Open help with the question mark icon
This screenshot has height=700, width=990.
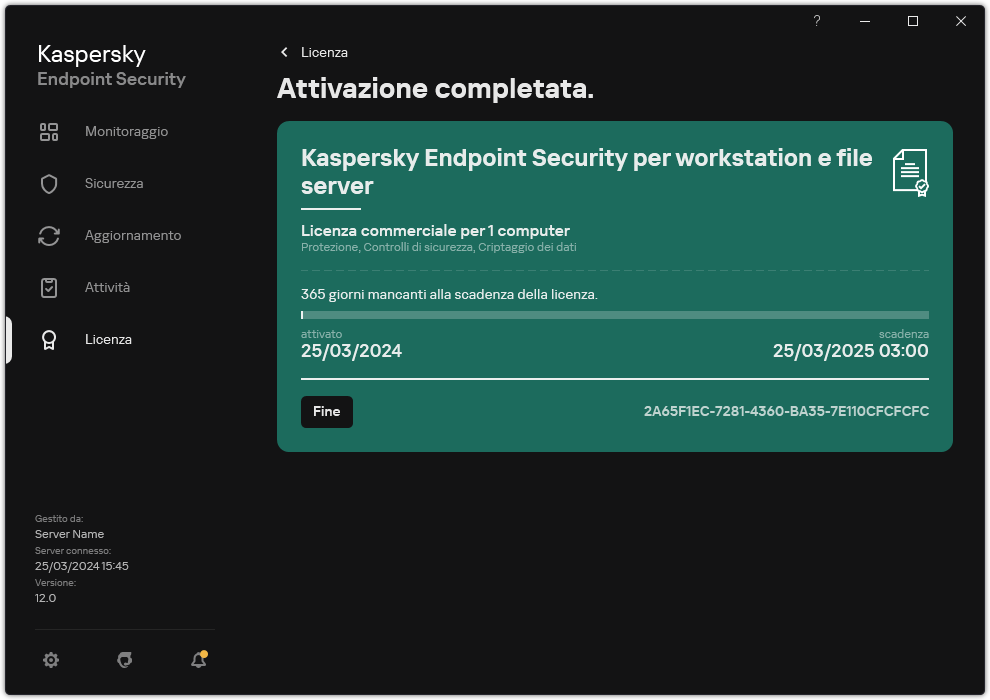click(816, 21)
